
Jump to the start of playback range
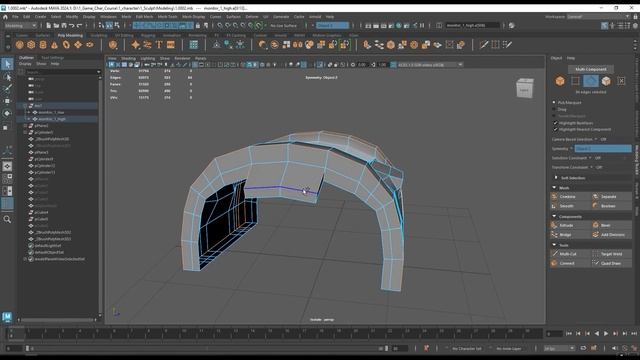click(x=569, y=333)
